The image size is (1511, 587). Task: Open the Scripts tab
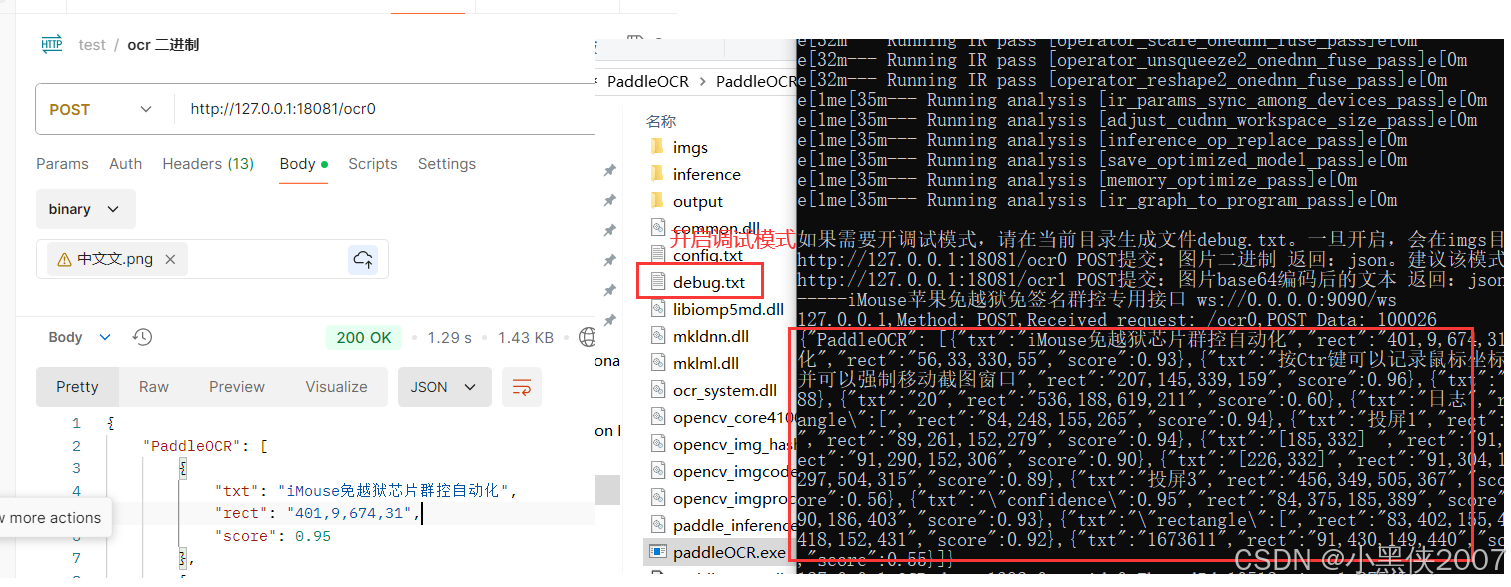(373, 164)
